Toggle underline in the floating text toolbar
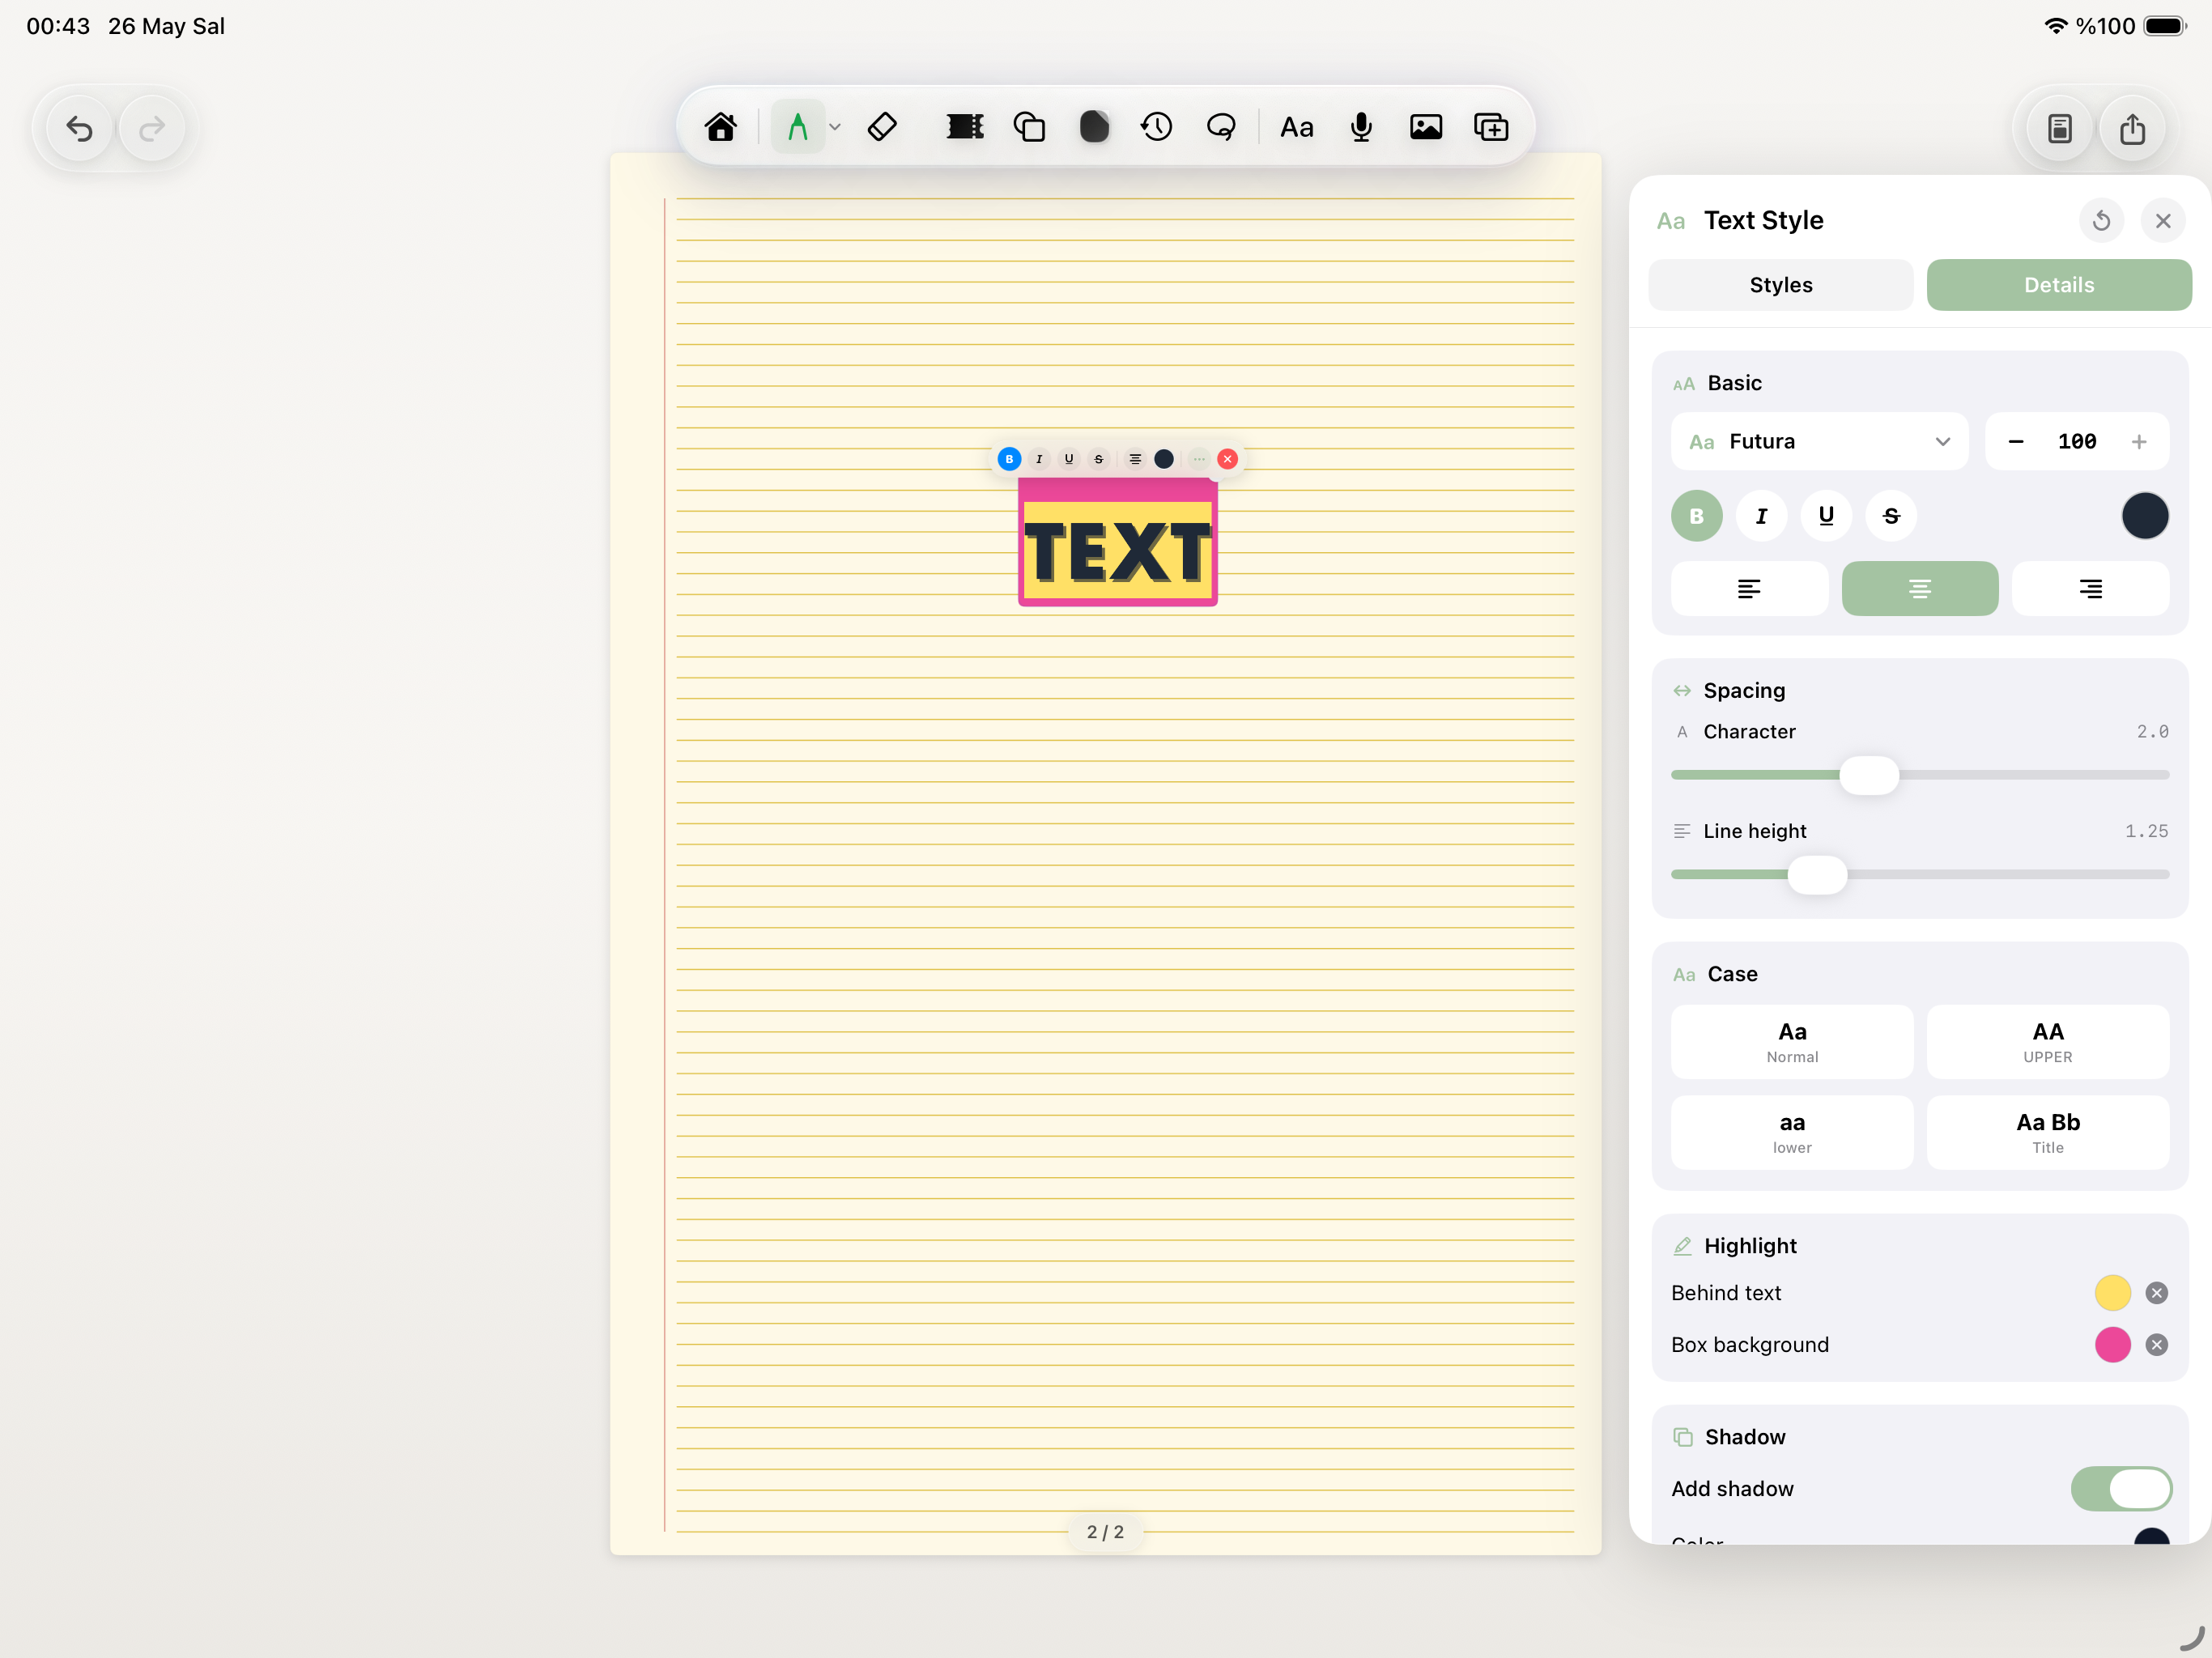 [1069, 459]
